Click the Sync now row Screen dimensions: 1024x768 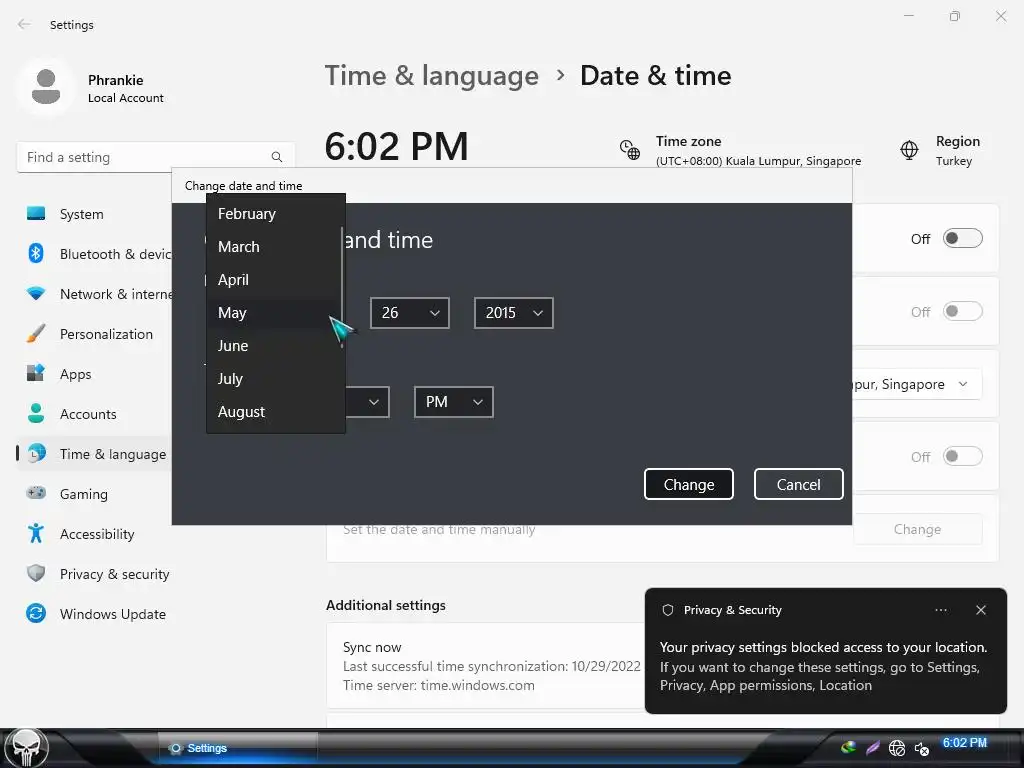(x=485, y=665)
